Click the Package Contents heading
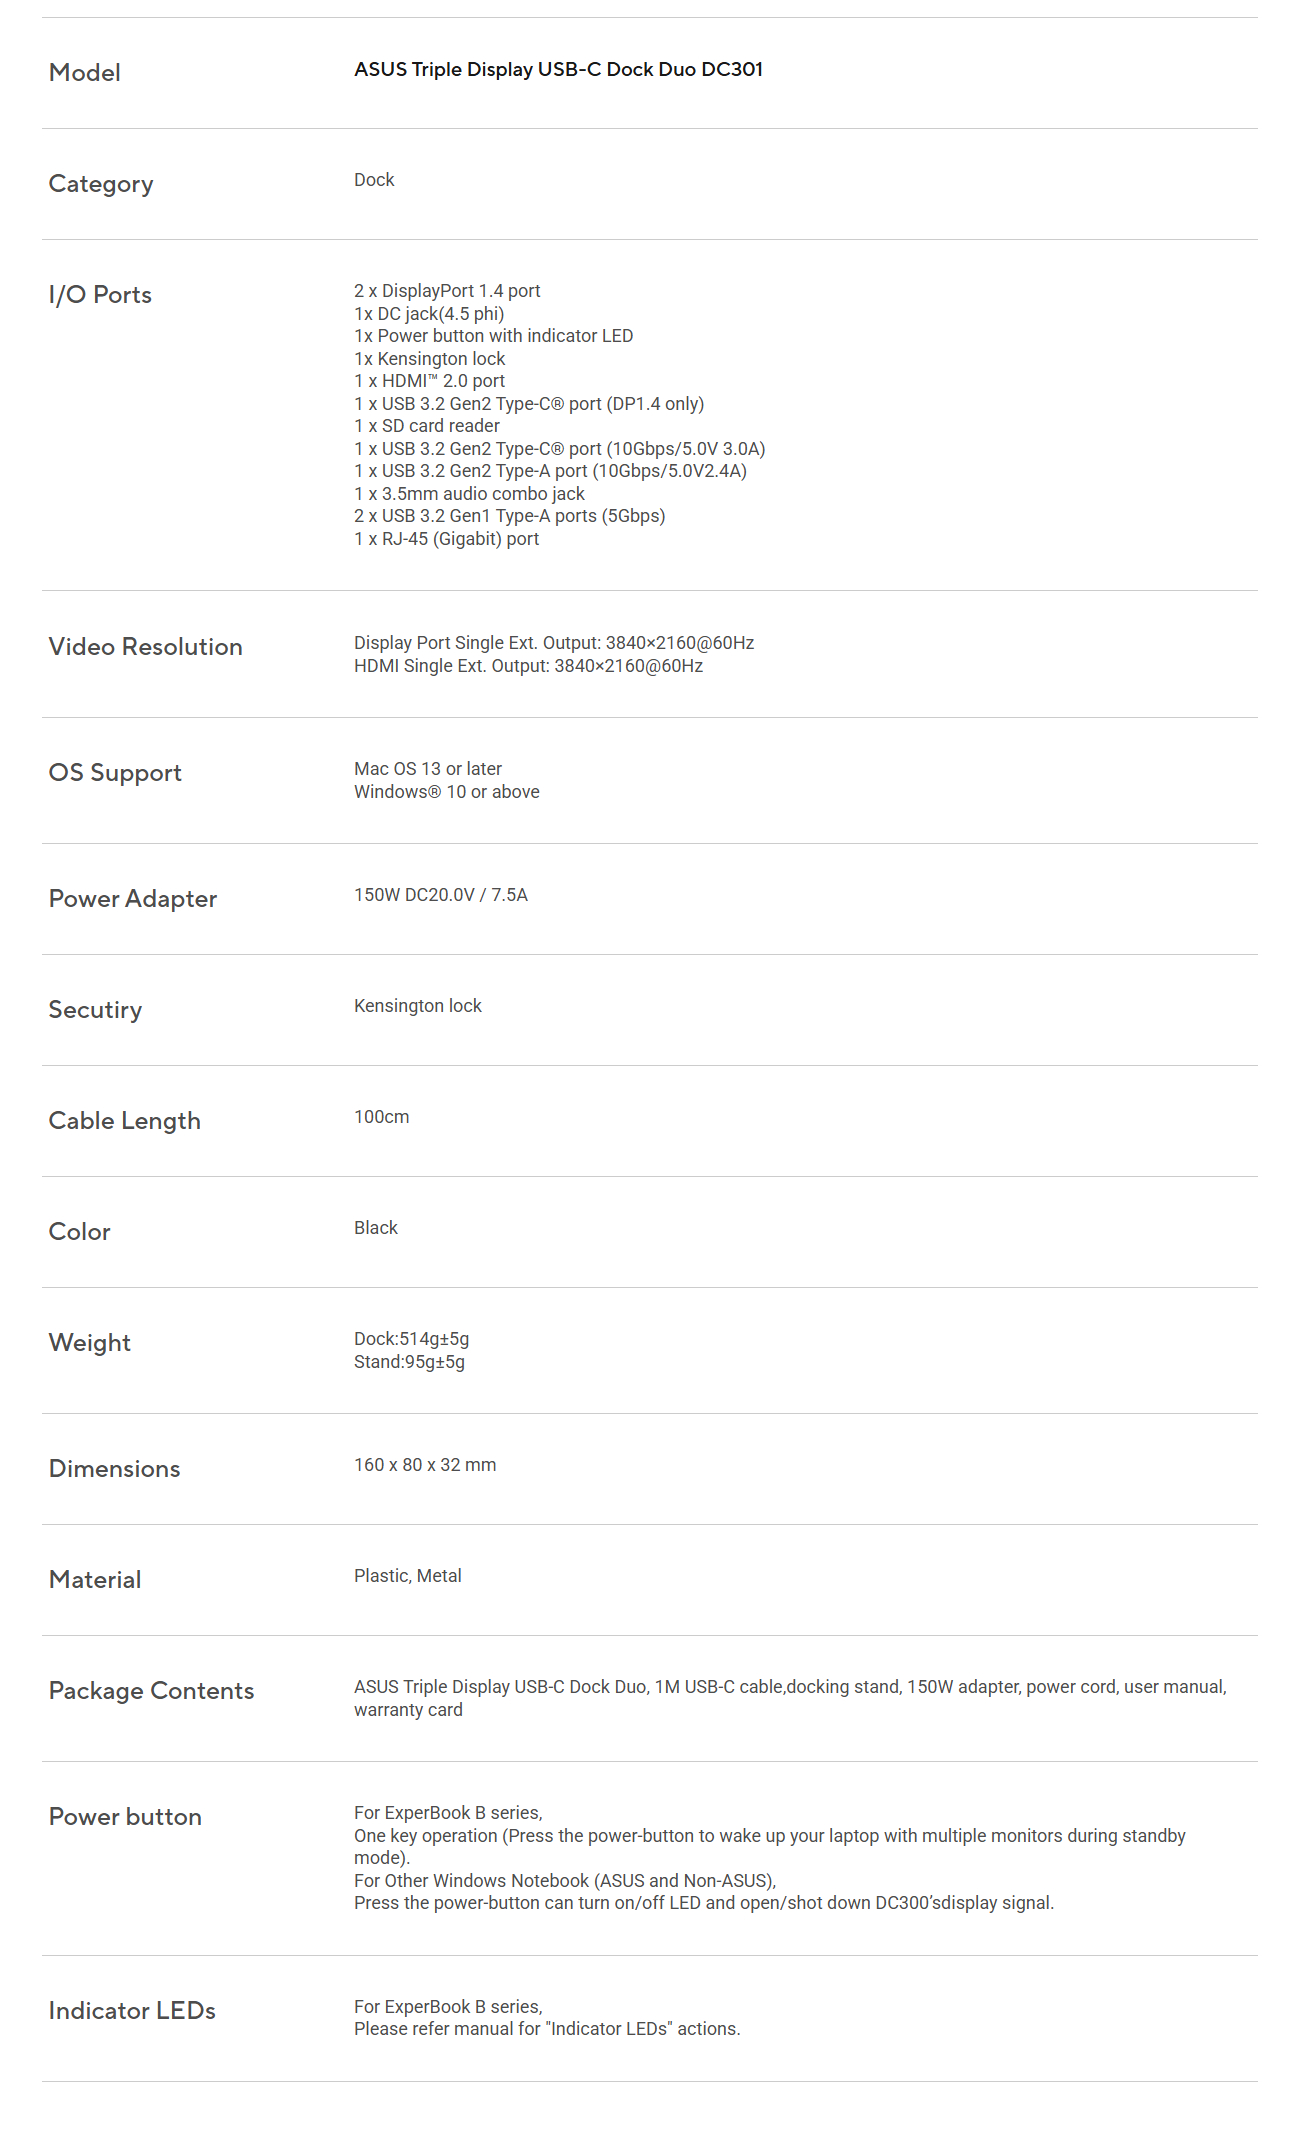Viewport: 1290px width, 2144px height. [x=152, y=1691]
